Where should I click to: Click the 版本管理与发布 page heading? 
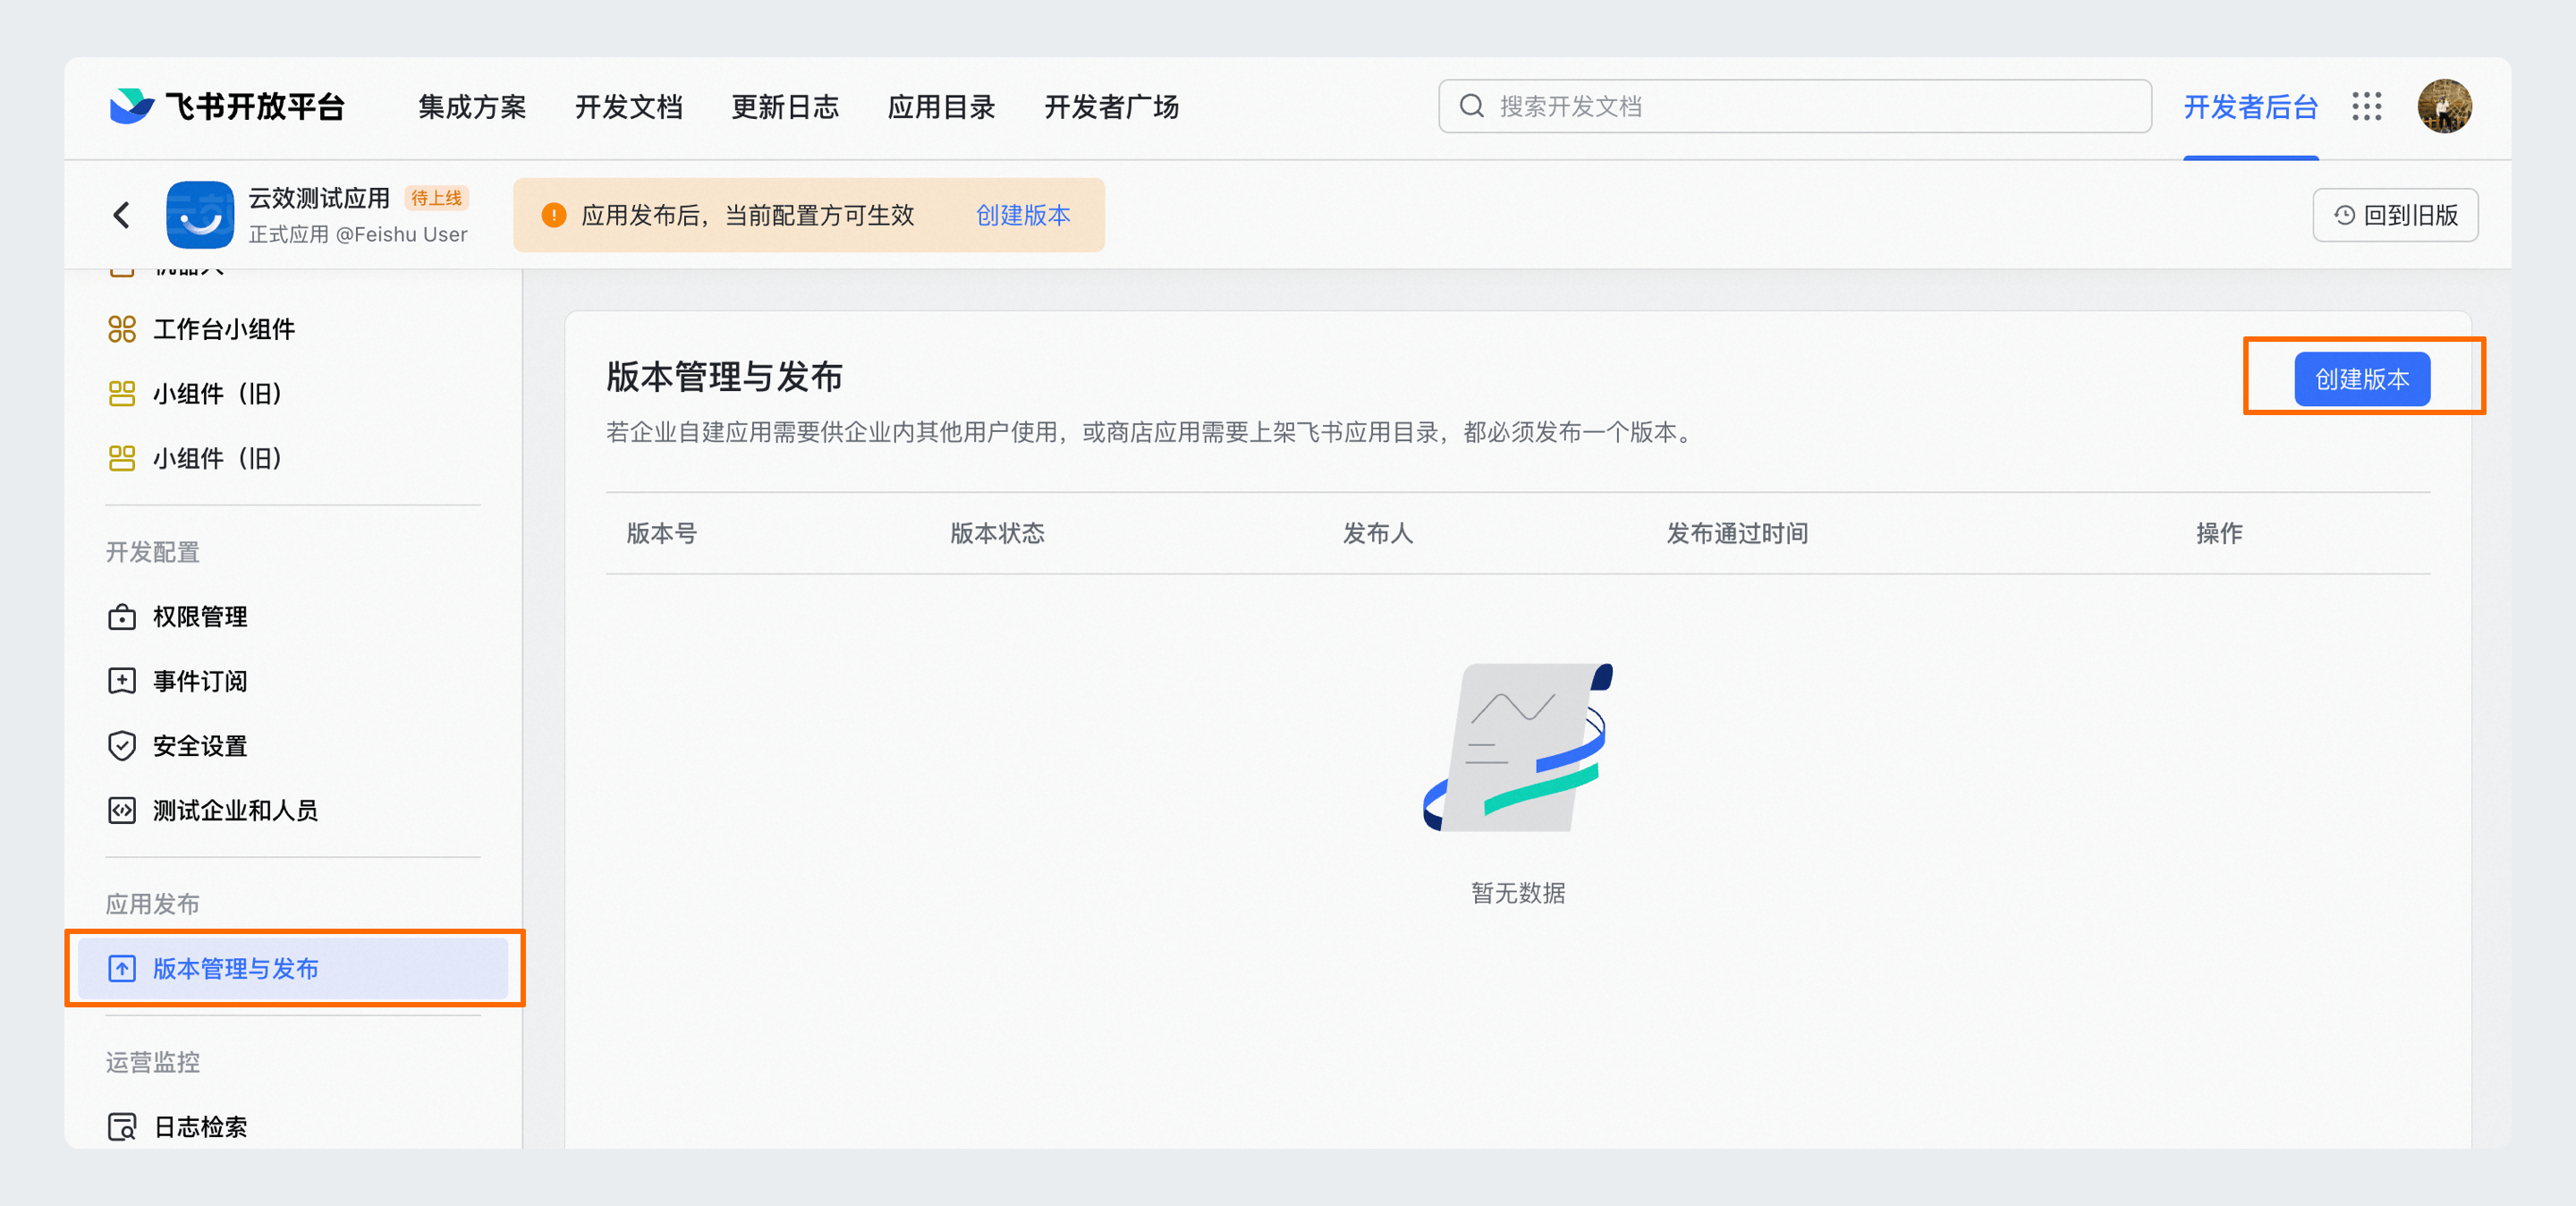click(724, 377)
